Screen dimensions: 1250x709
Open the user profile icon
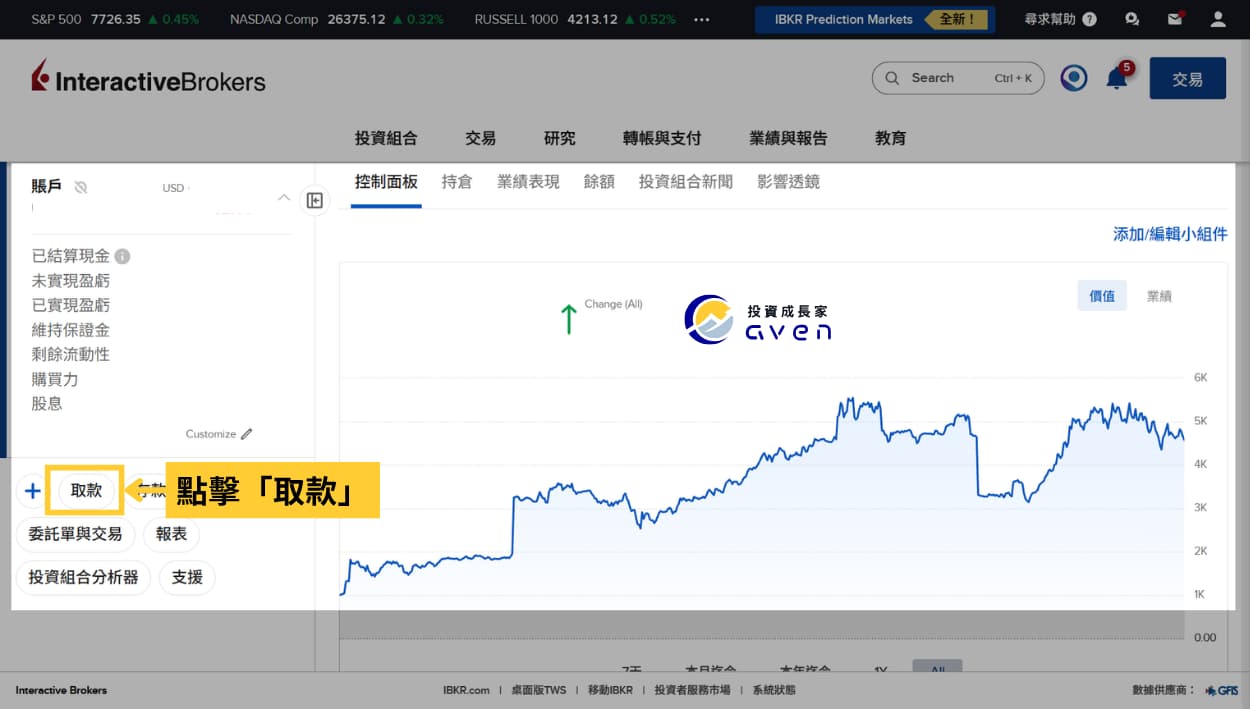click(x=1218, y=19)
